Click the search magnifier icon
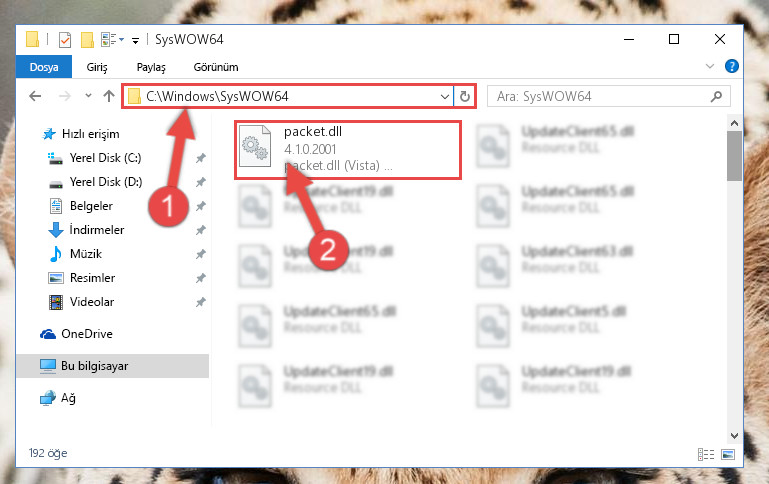The width and height of the screenshot is (769, 484). pos(716,97)
